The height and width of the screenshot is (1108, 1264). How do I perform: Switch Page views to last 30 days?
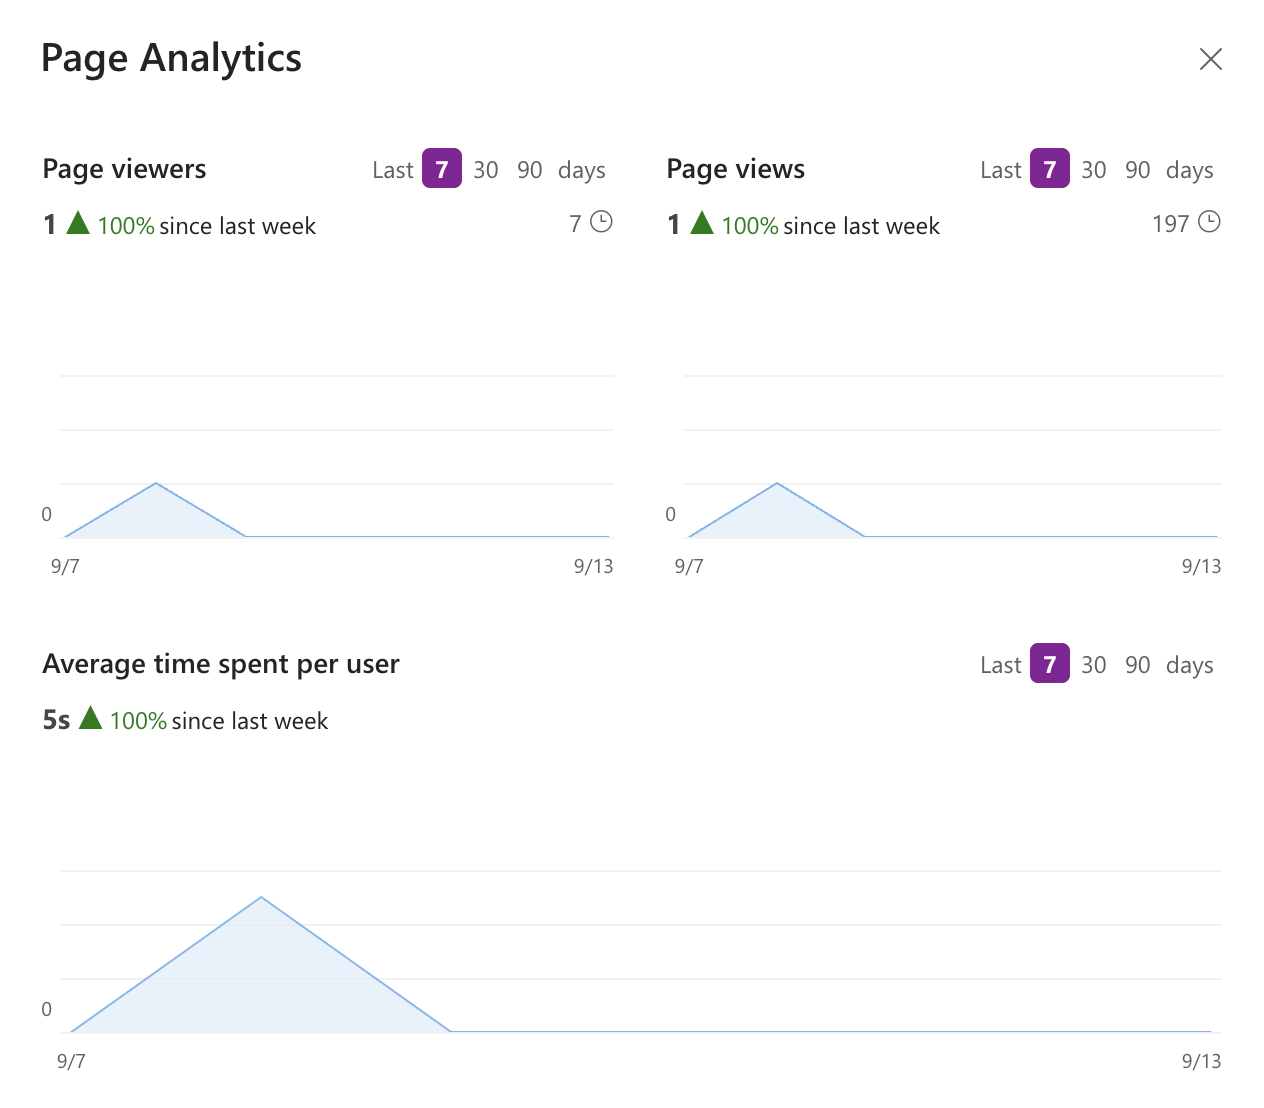pyautogui.click(x=1094, y=170)
